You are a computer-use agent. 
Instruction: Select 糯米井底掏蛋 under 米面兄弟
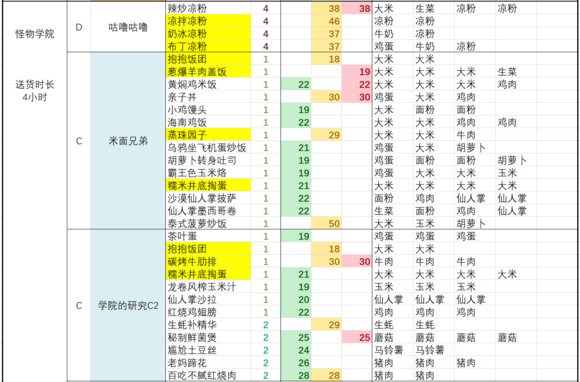209,186
